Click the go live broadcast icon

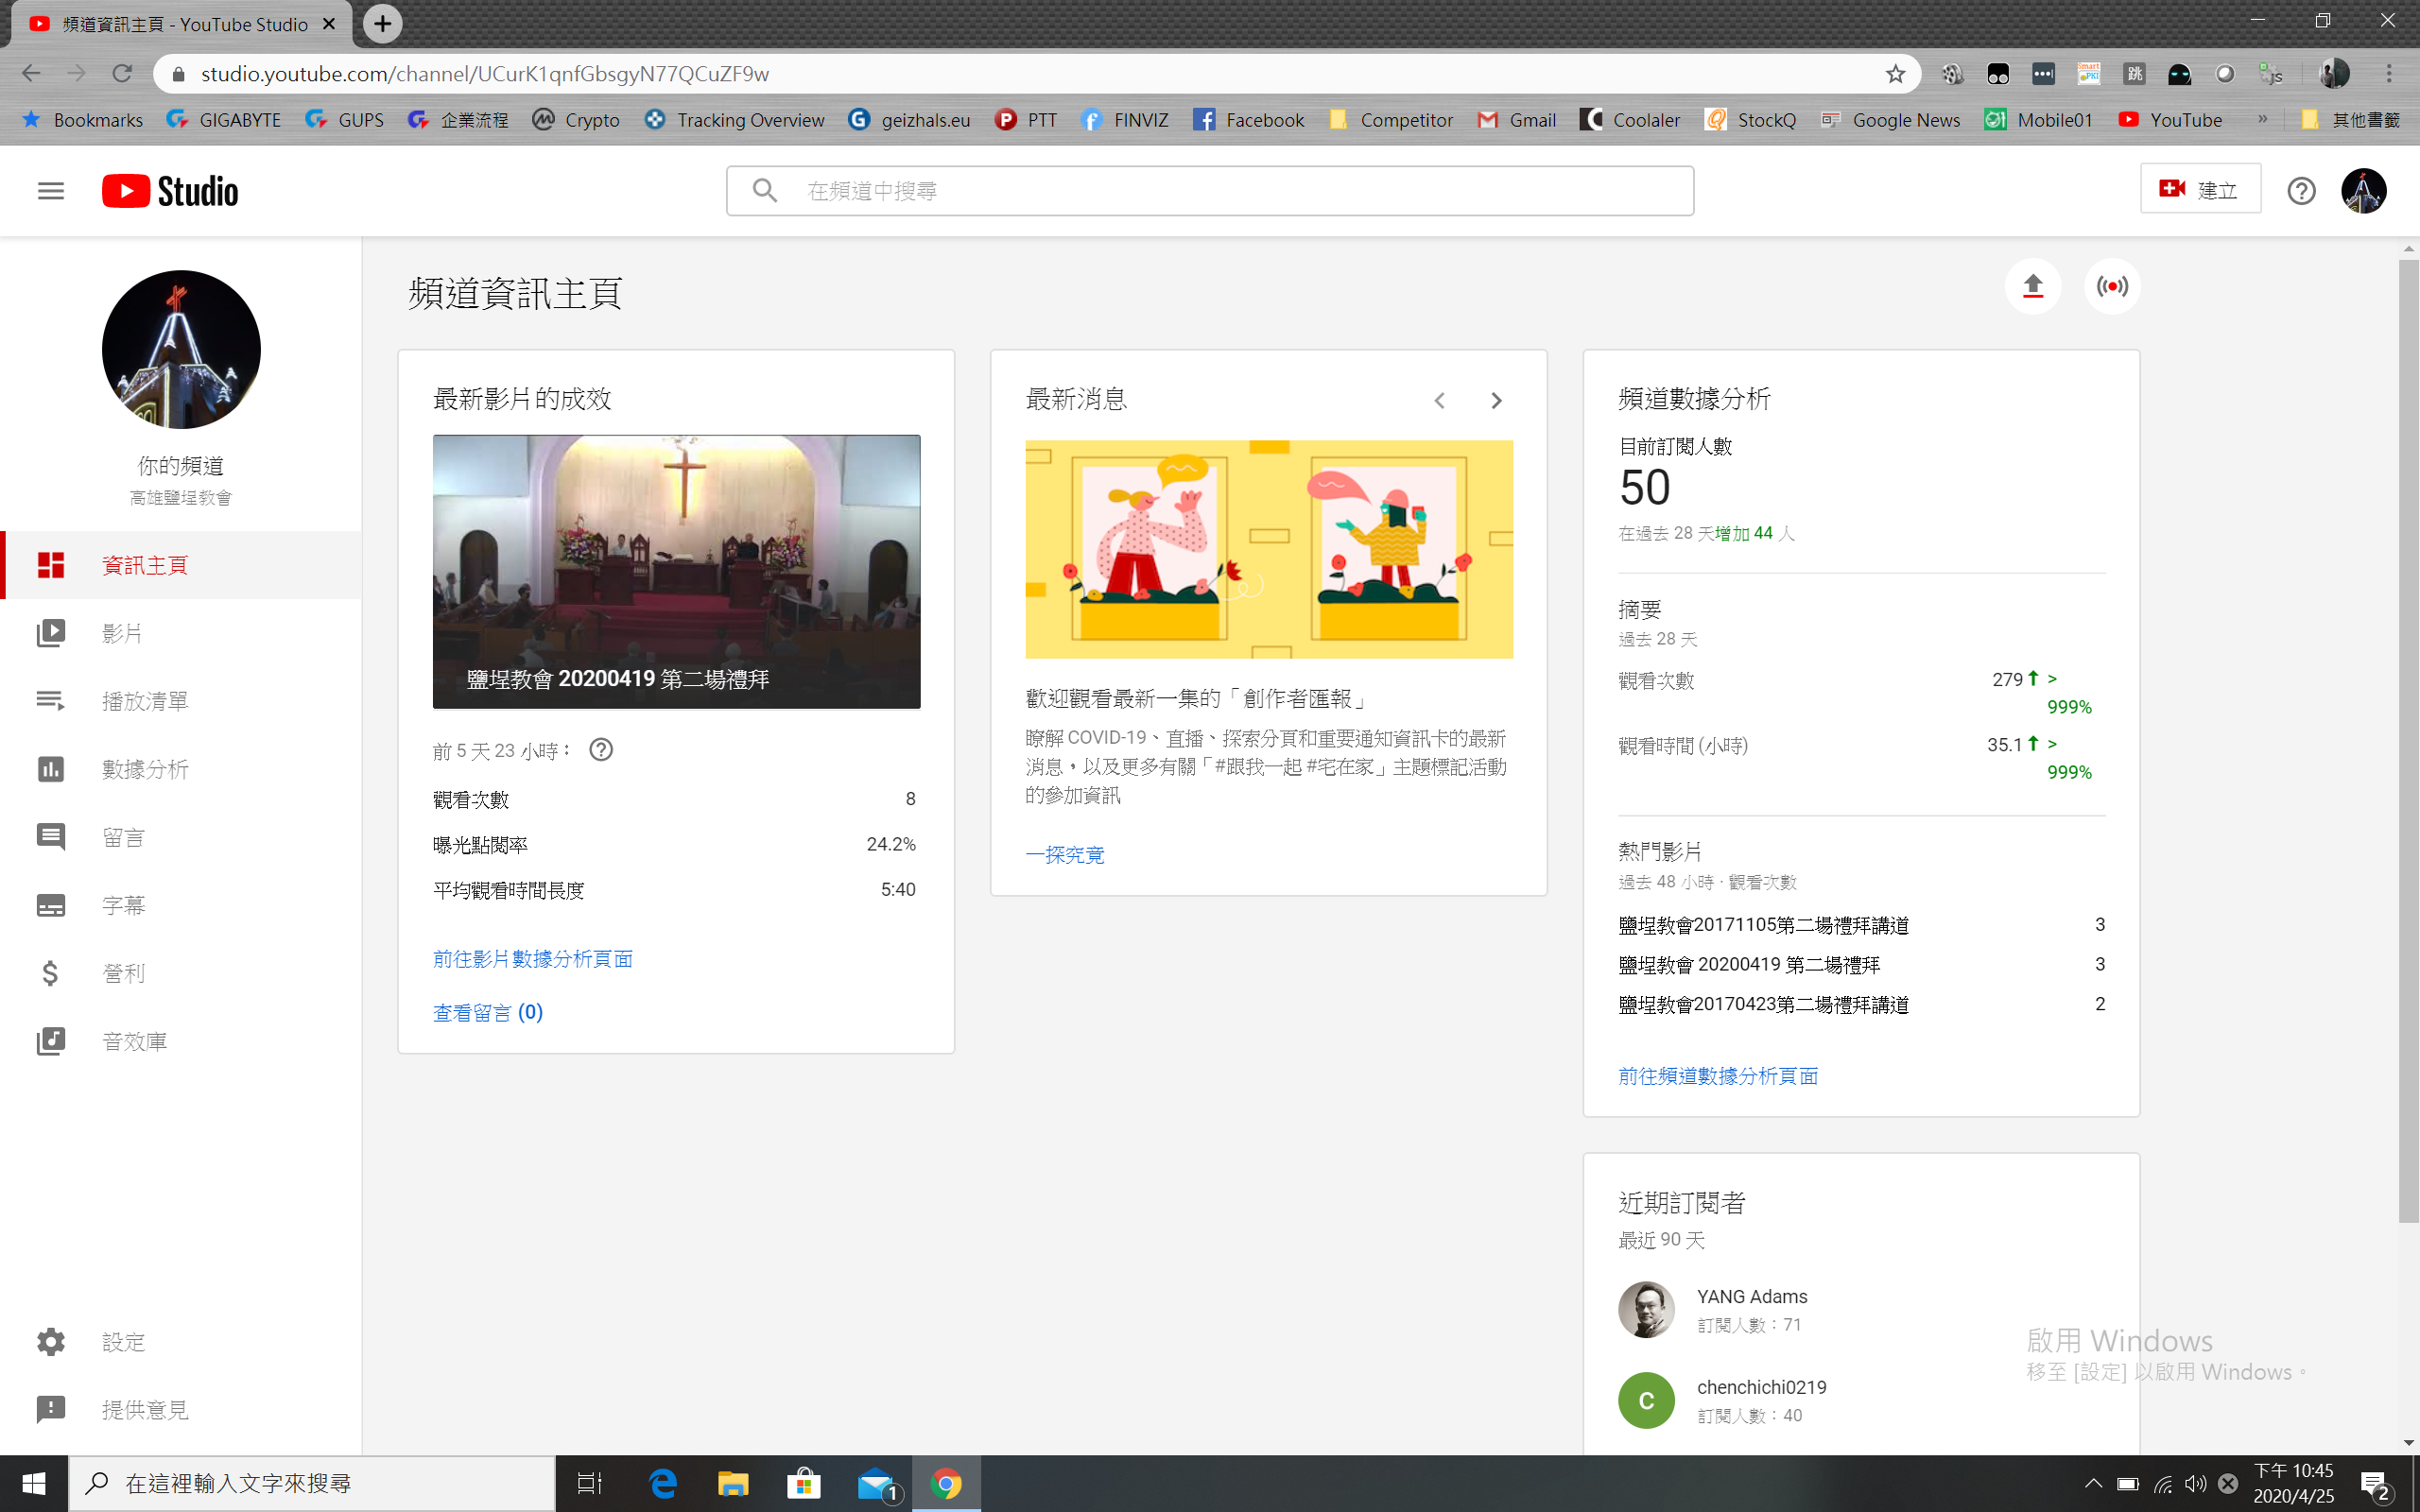coord(2112,287)
